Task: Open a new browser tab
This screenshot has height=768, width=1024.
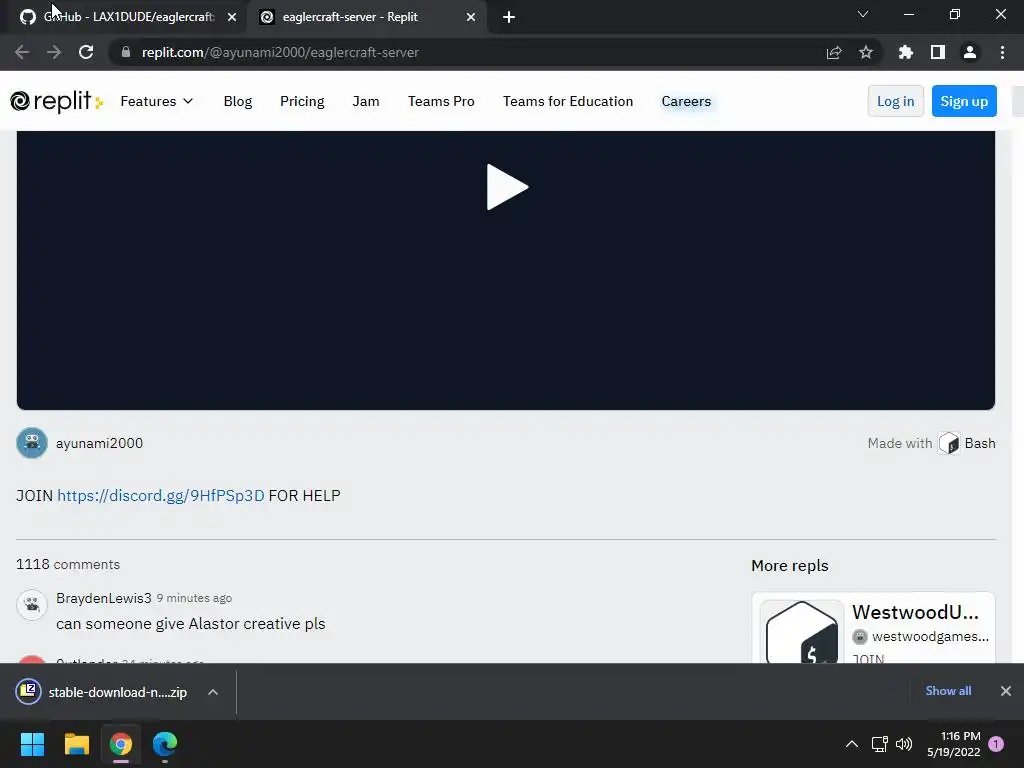Action: (x=509, y=17)
